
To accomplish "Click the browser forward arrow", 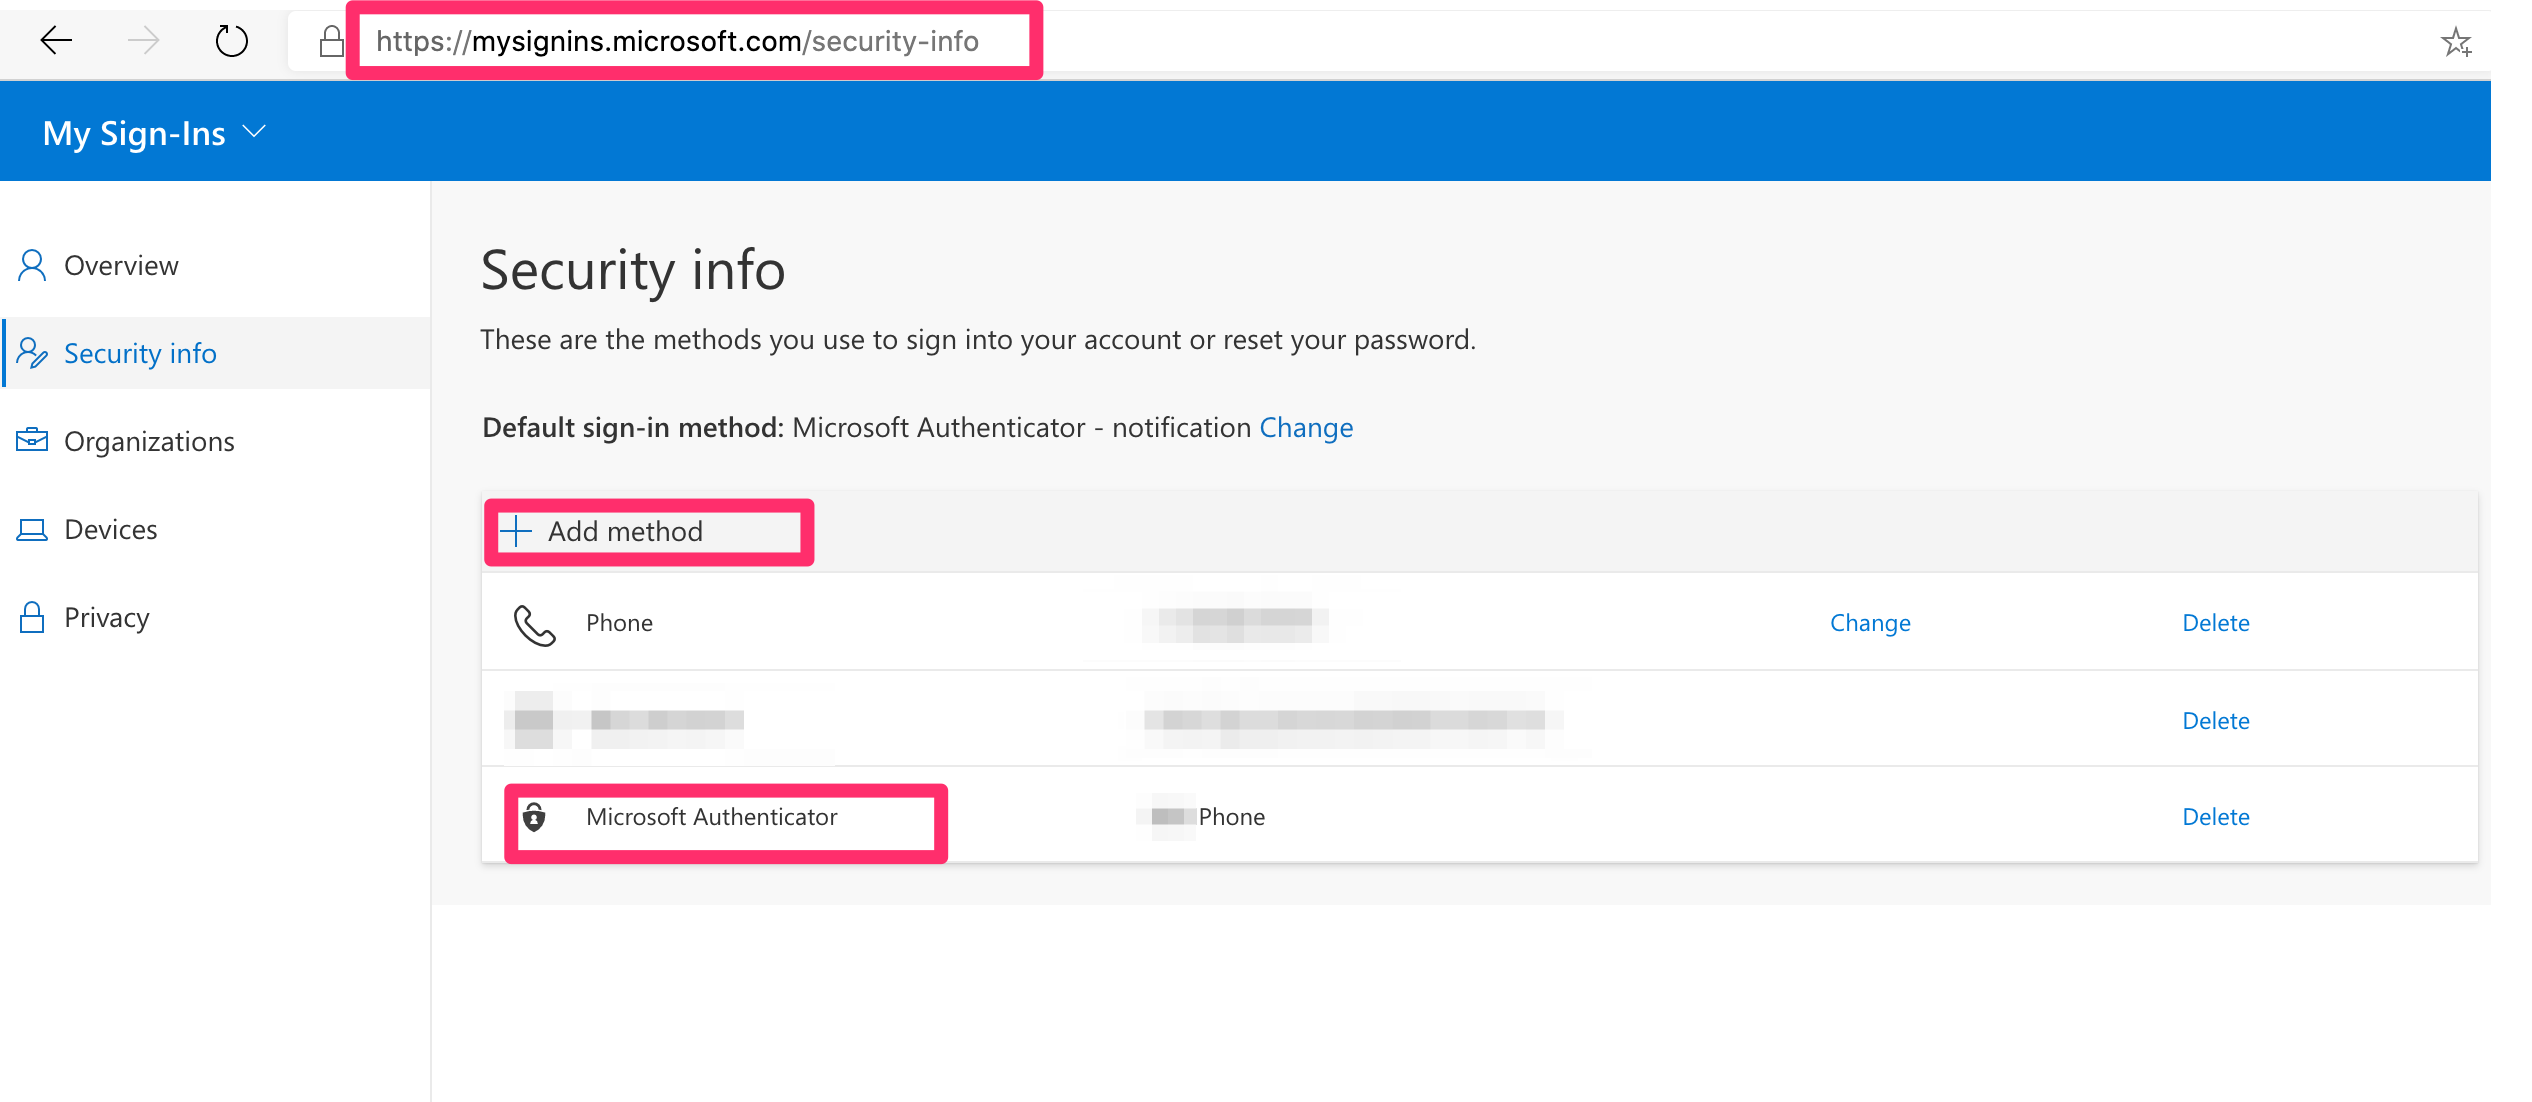I will point(143,40).
